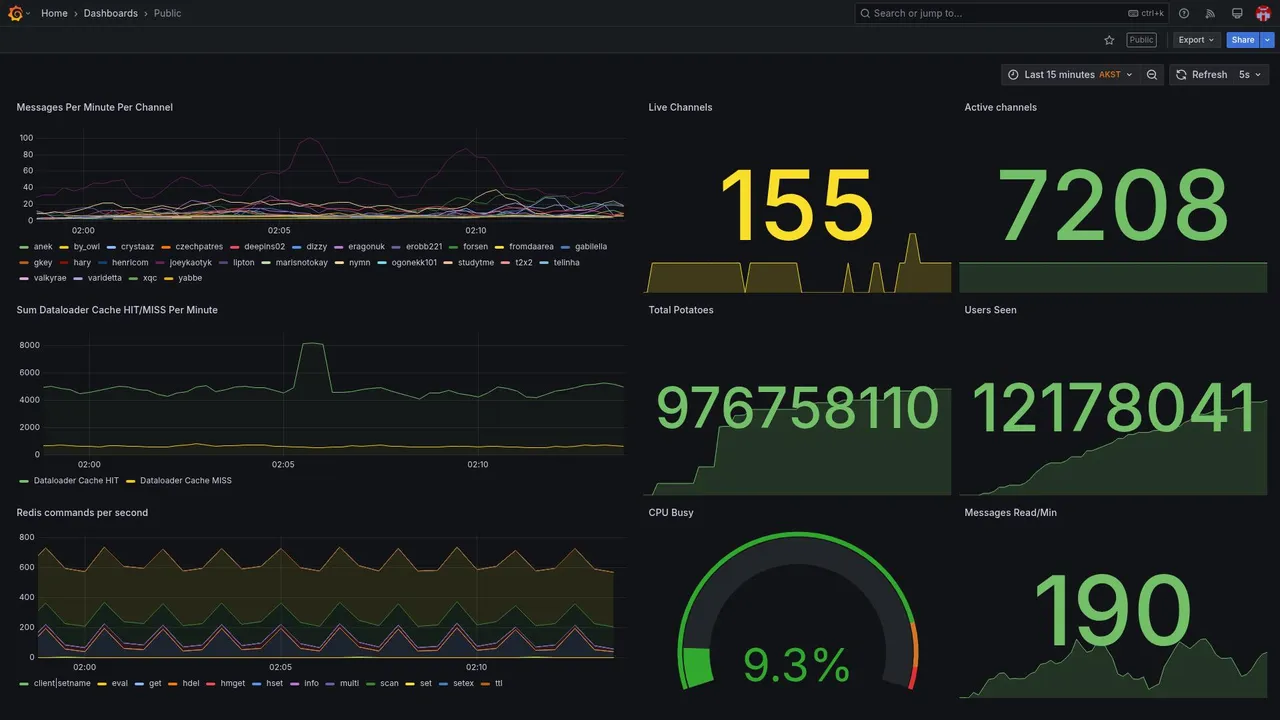Open the help question mark icon
Image resolution: width=1280 pixels, height=720 pixels.
pos(1184,13)
